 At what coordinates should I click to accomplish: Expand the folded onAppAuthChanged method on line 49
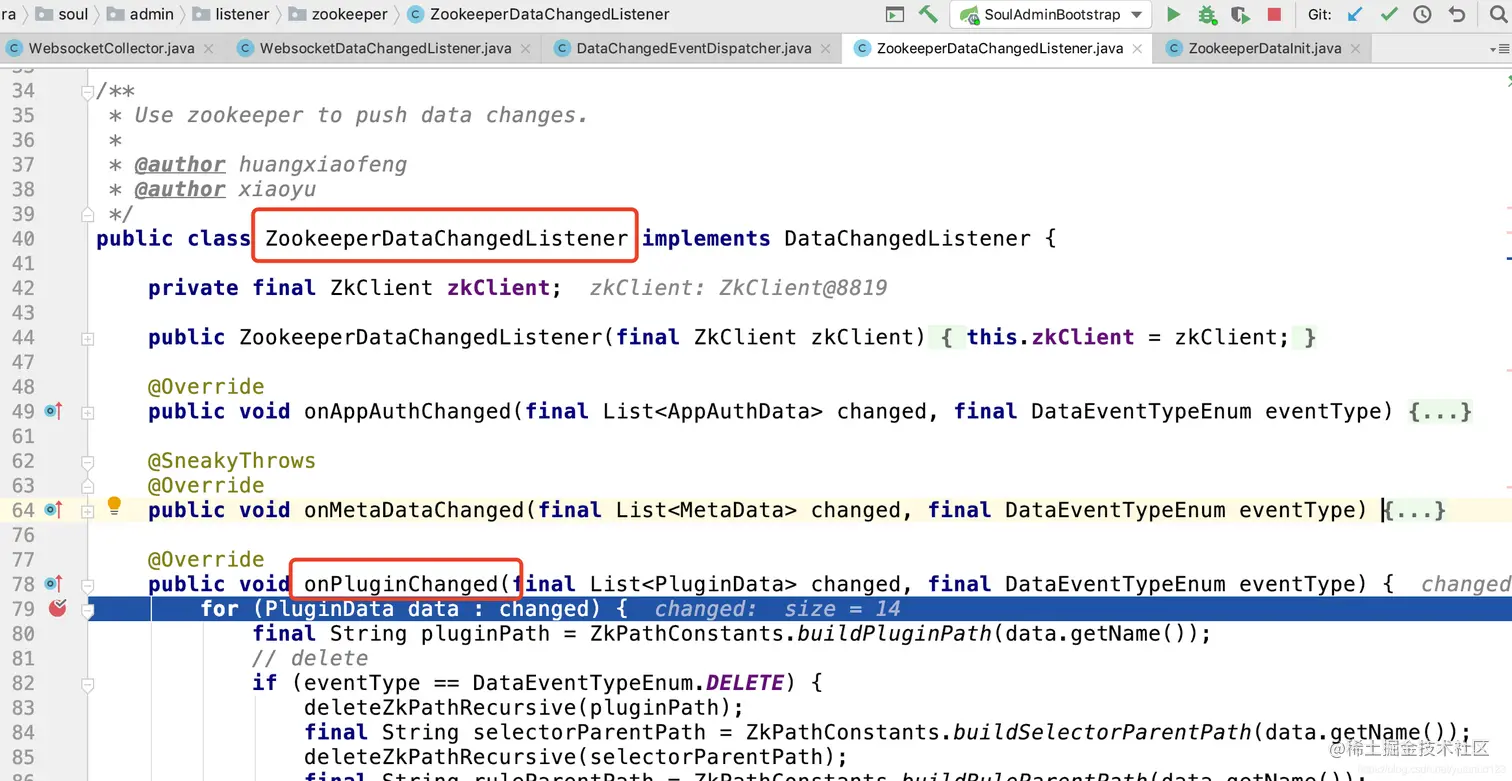87,412
